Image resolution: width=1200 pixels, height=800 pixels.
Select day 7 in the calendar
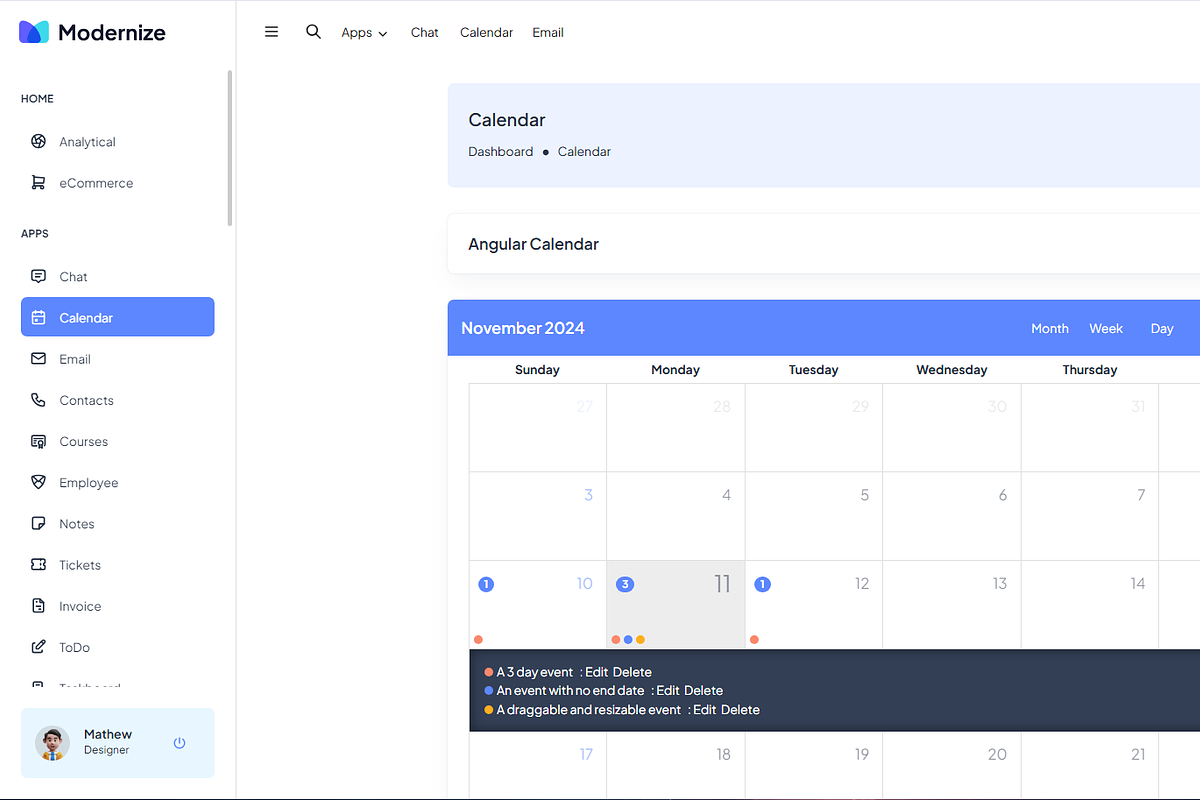1090,516
